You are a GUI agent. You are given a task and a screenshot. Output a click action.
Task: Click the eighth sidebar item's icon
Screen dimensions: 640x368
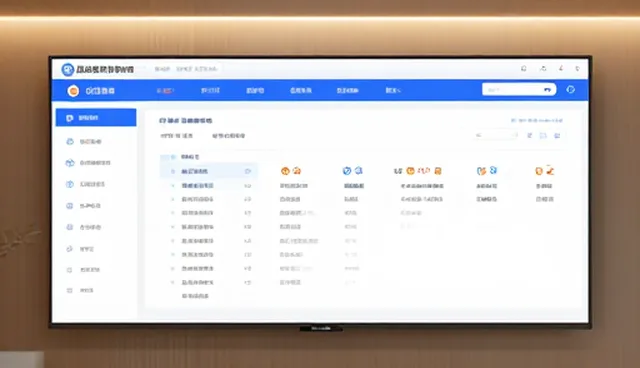[x=70, y=270]
